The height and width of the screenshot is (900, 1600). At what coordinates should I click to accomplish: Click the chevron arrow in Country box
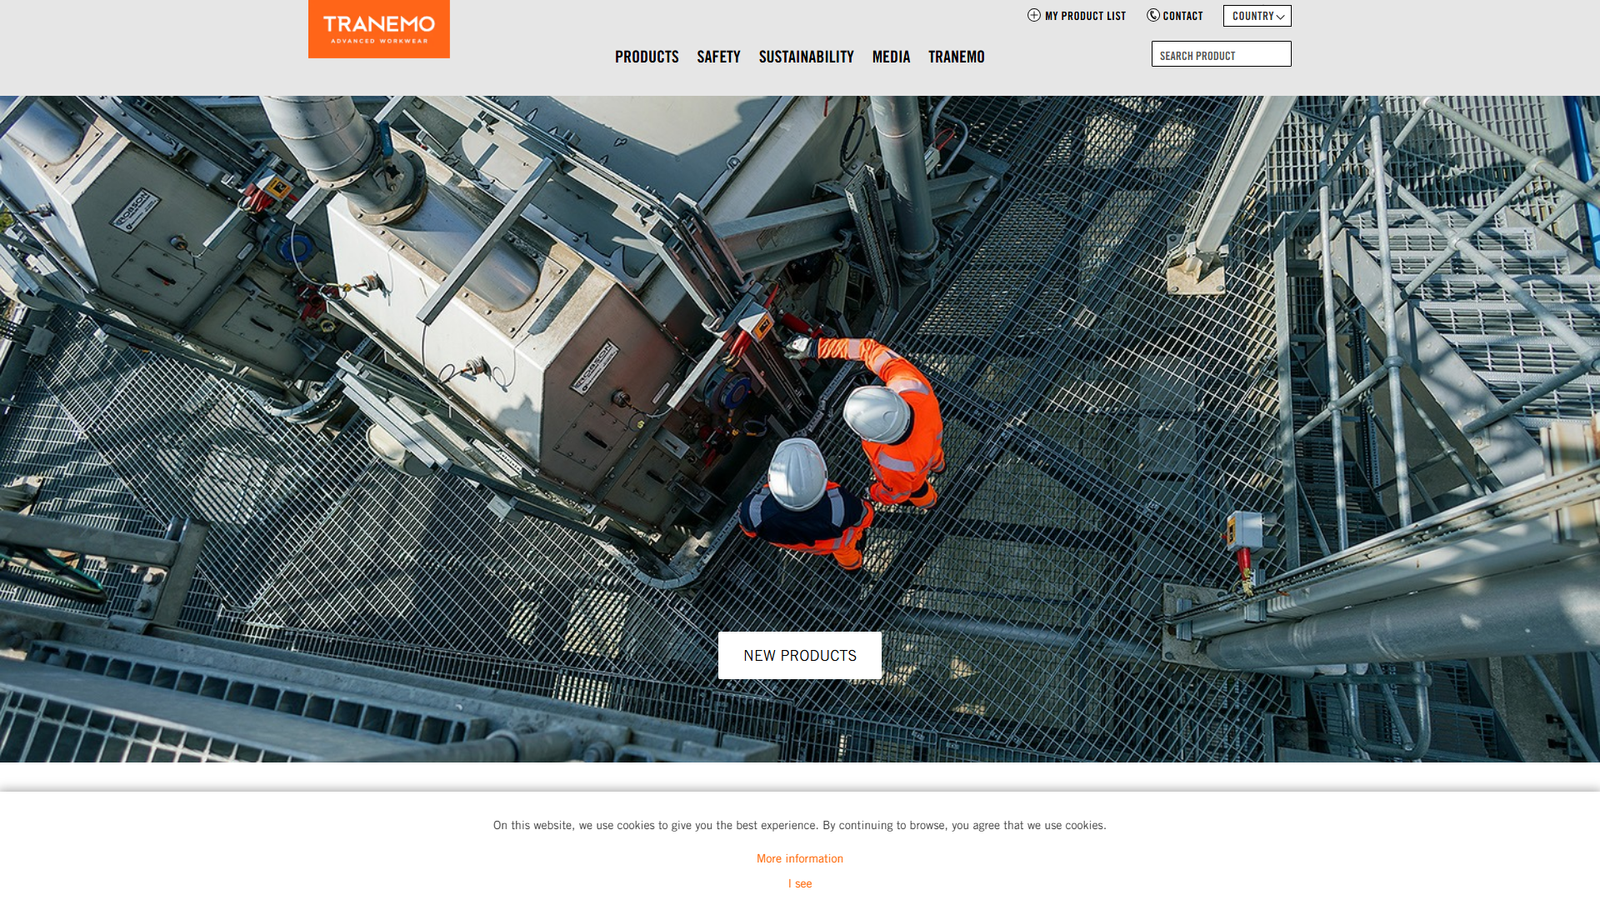pyautogui.click(x=1280, y=17)
